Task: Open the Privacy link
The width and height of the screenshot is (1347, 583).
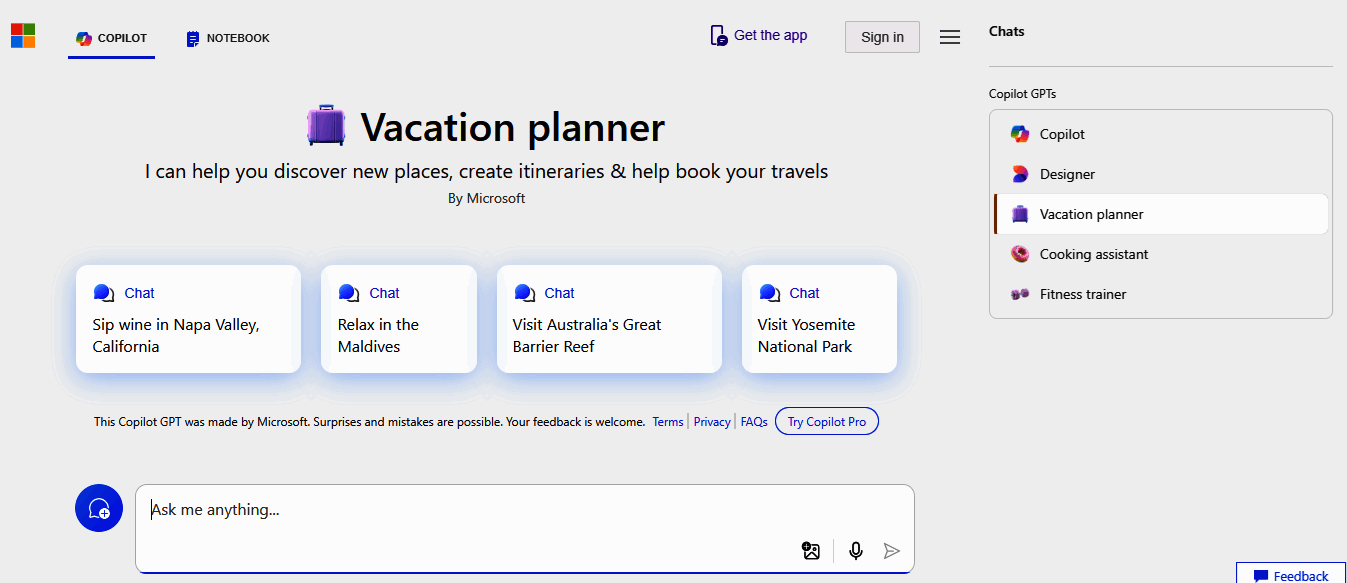Action: tap(712, 422)
